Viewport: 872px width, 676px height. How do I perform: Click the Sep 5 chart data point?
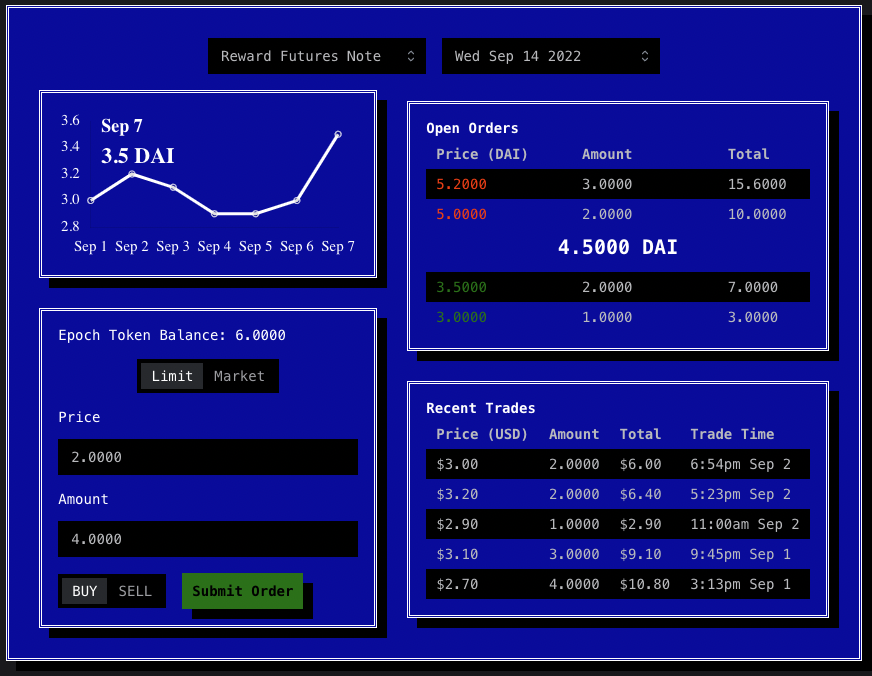tap(256, 213)
